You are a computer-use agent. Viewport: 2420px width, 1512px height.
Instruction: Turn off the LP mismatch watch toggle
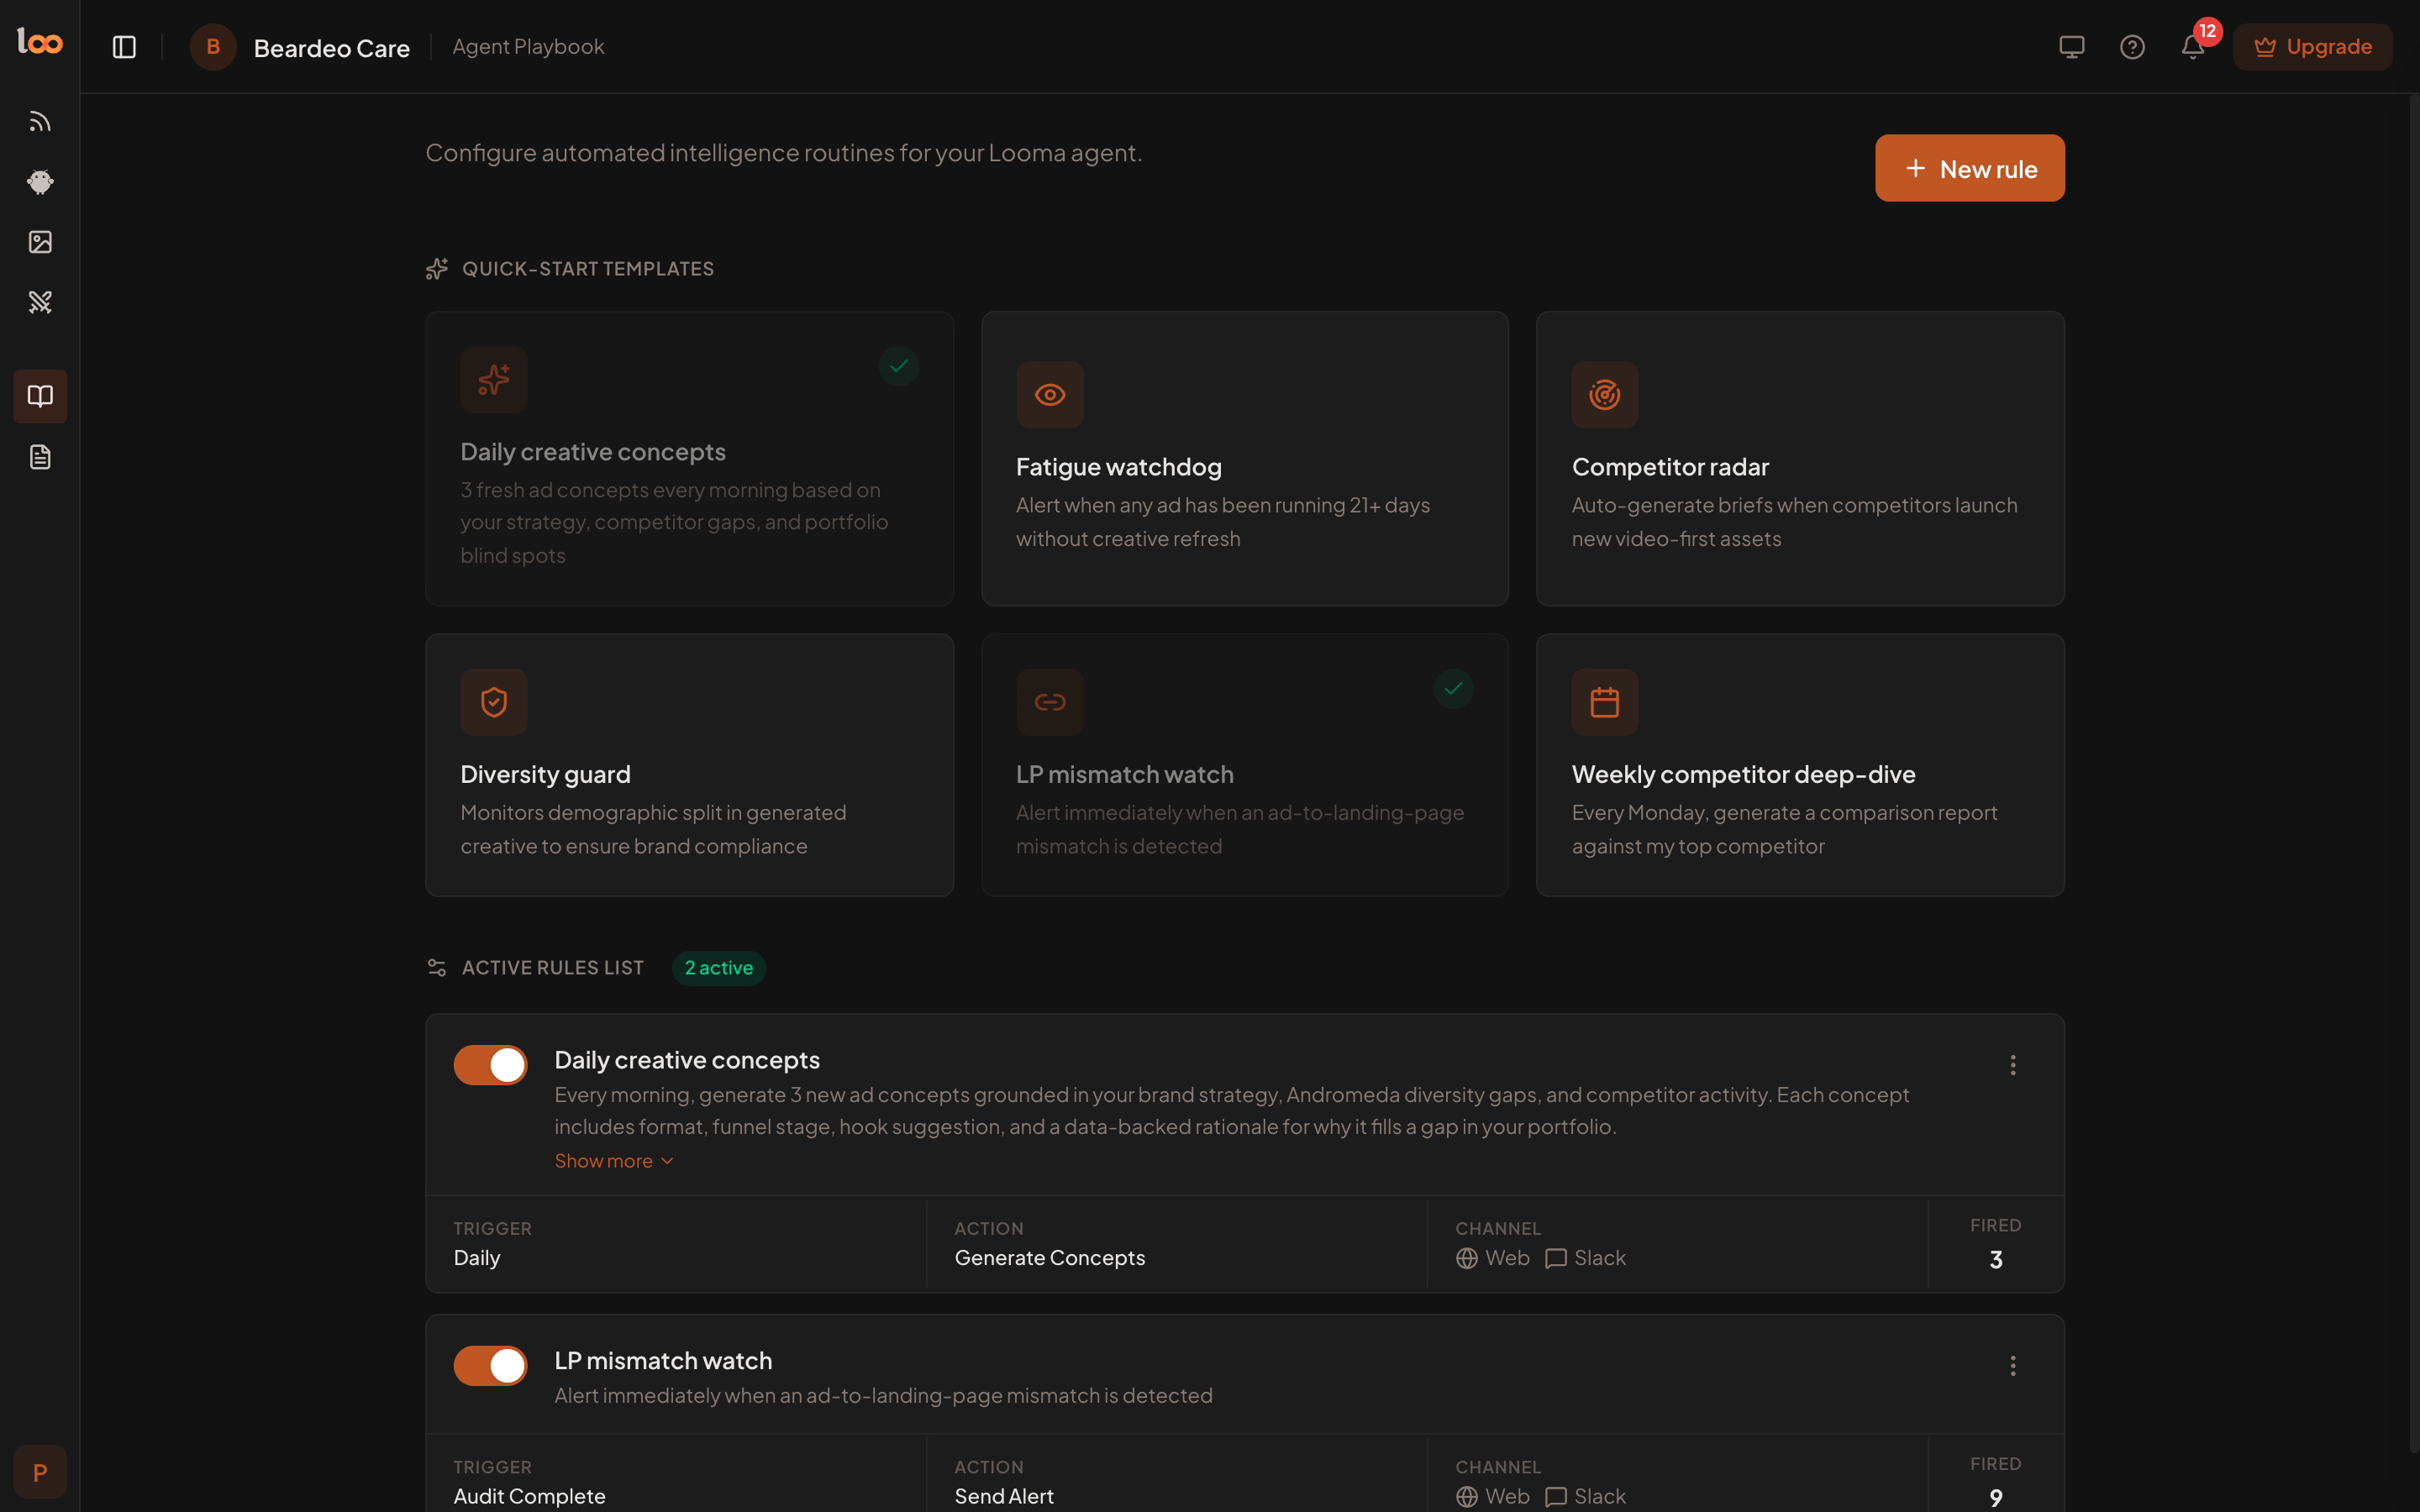[x=490, y=1365]
